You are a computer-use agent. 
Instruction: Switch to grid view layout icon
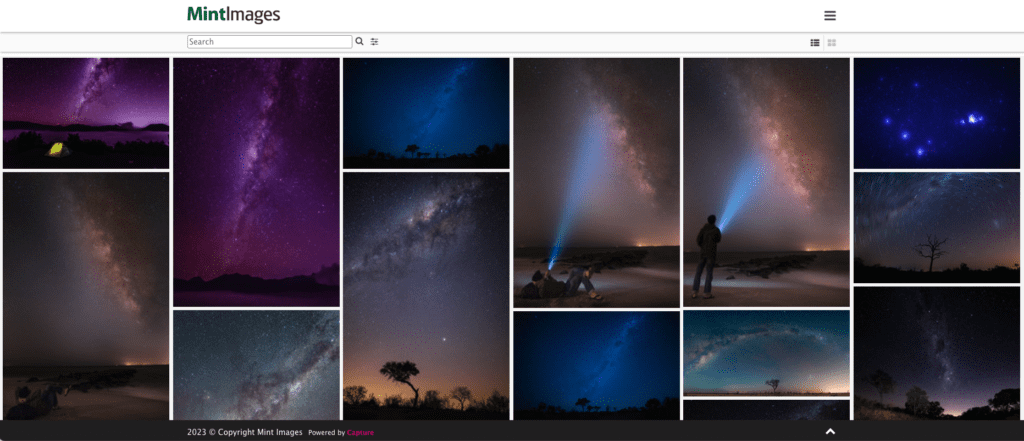(x=831, y=42)
